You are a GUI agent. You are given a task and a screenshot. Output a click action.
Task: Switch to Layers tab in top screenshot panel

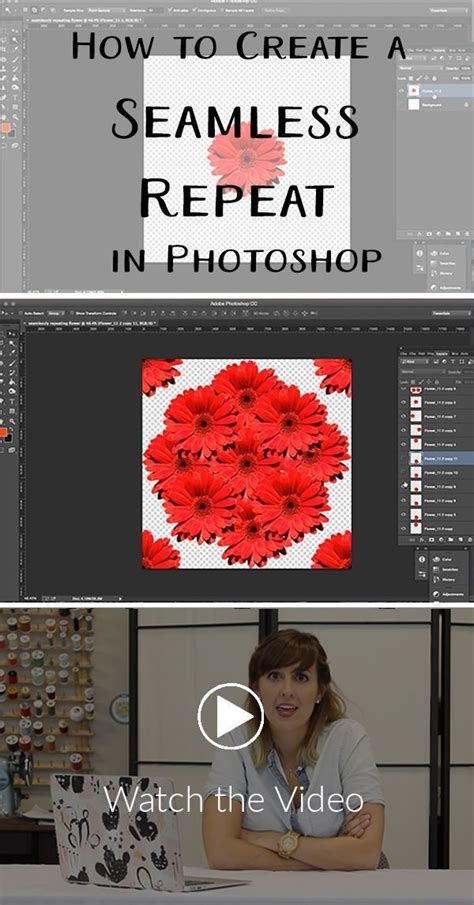click(x=439, y=50)
